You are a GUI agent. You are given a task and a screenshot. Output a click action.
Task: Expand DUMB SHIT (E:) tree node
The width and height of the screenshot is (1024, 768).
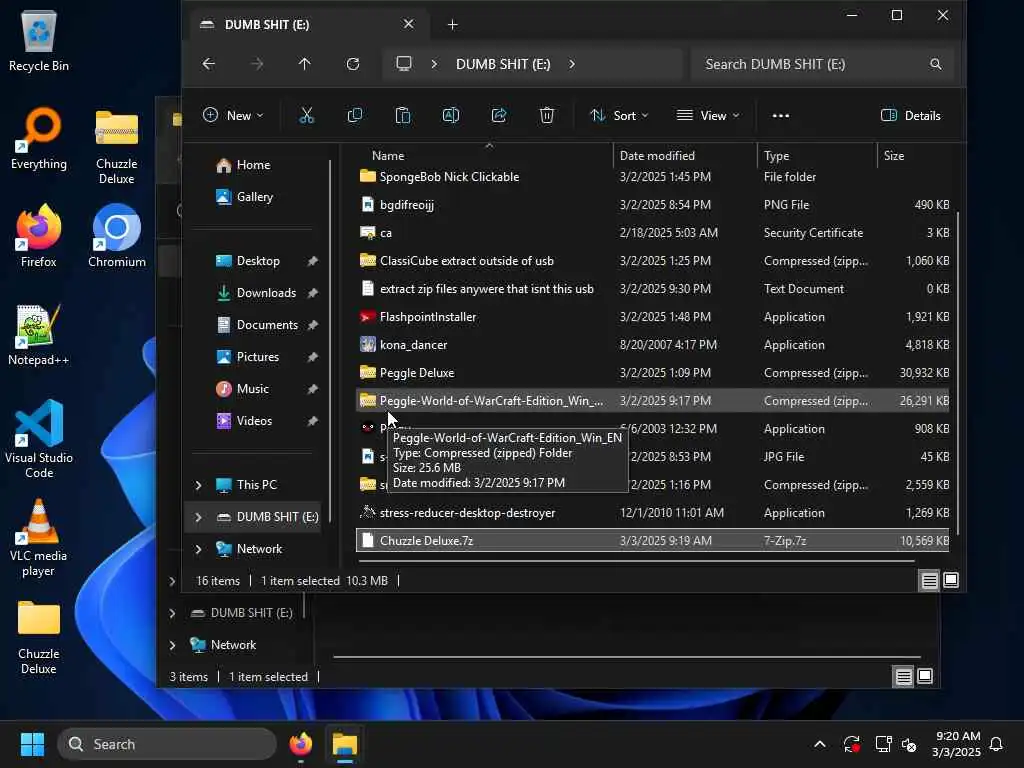[199, 517]
